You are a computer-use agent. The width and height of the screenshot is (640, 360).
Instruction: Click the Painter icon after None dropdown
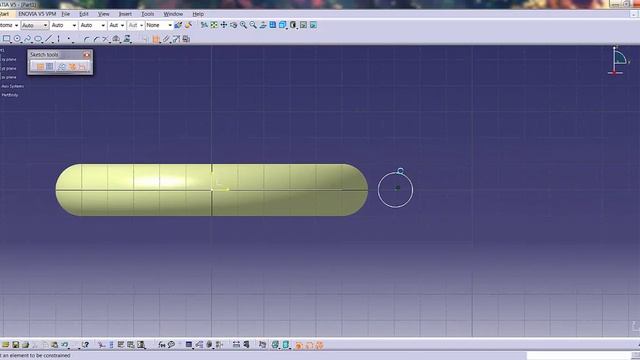(x=178, y=25)
